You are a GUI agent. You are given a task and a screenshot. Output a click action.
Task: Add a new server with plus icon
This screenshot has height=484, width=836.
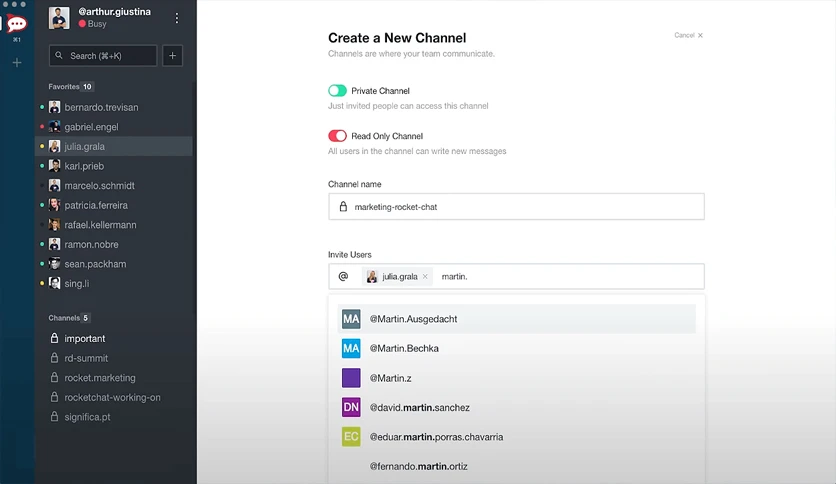pos(17,63)
